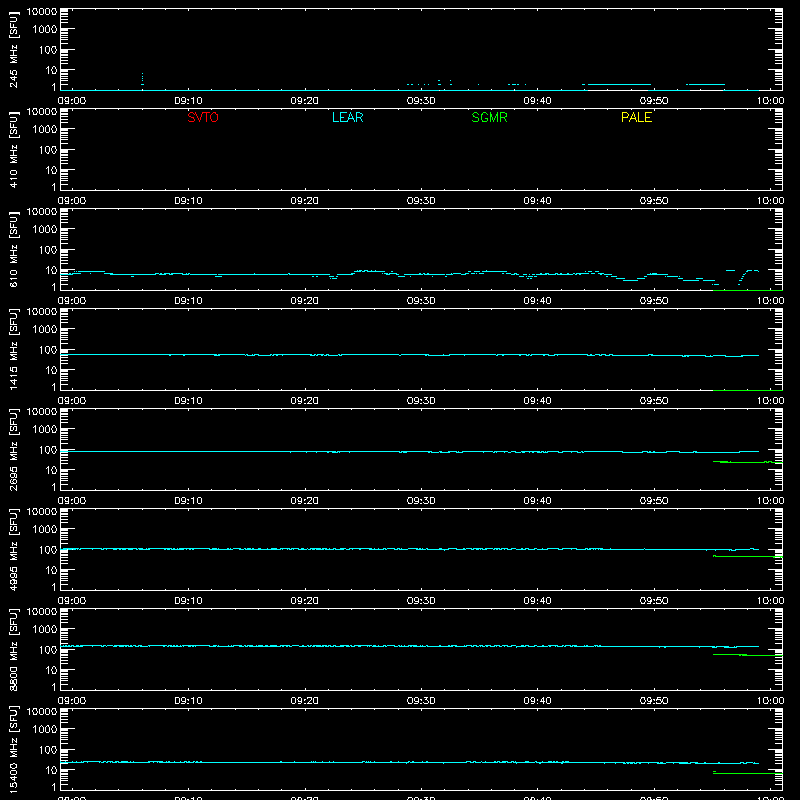Viewport: 800px width, 800px height.
Task: Click the 09:10 tick under the 245 MHz panel
Action: pyautogui.click(x=188, y=101)
